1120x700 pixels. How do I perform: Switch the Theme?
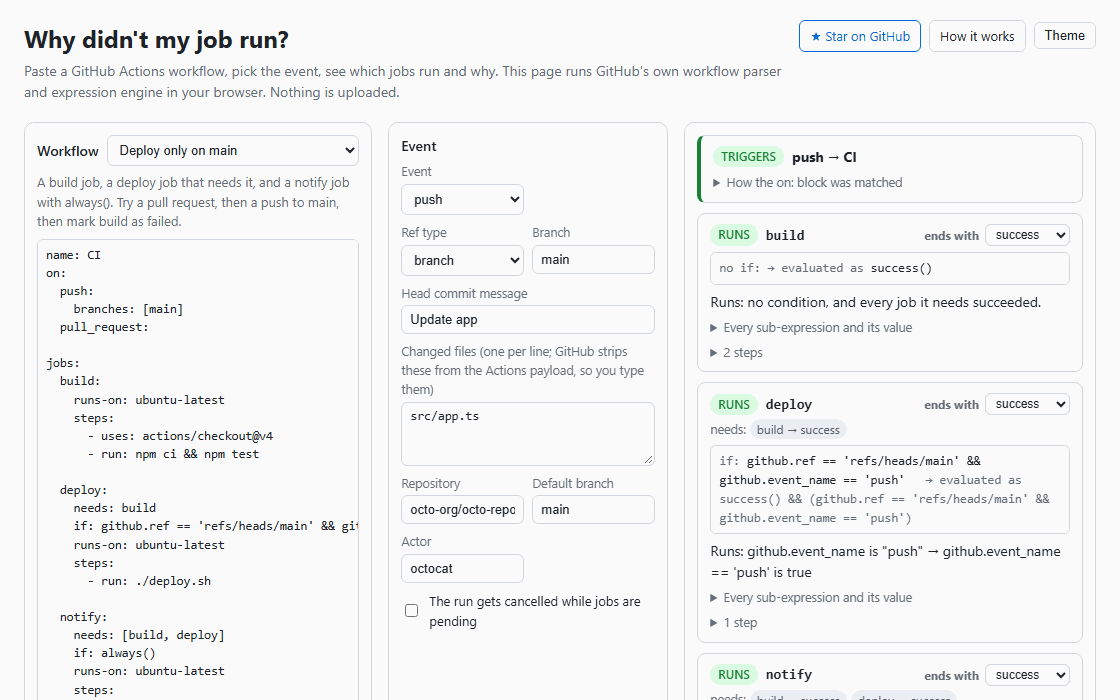click(x=1064, y=36)
